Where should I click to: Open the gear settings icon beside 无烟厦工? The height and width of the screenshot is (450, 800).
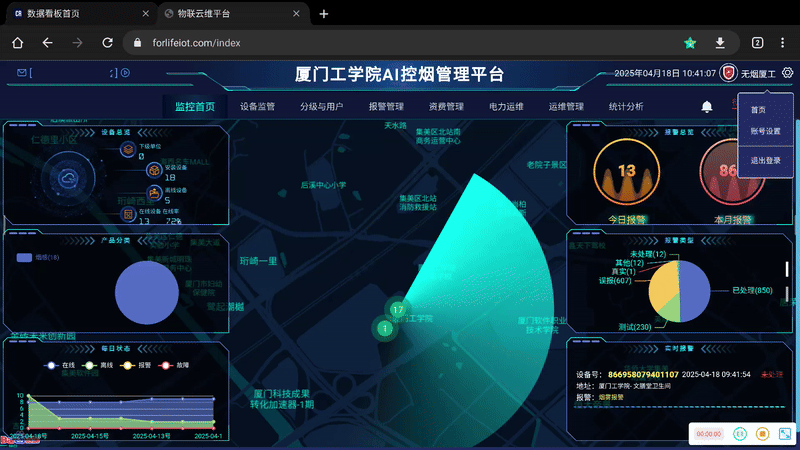(x=788, y=73)
